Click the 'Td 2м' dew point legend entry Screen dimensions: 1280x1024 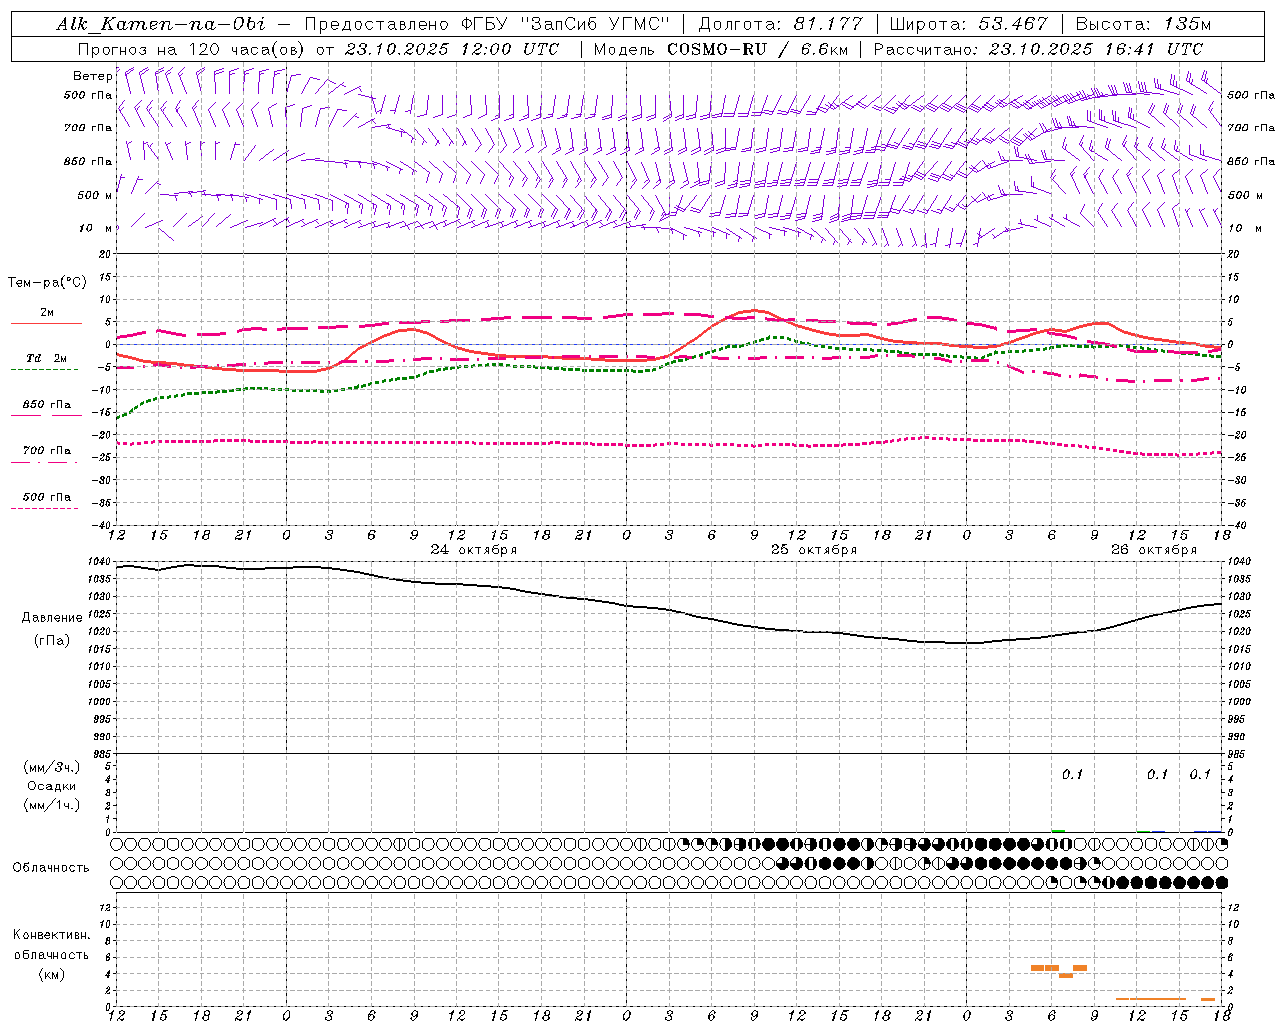pos(46,358)
